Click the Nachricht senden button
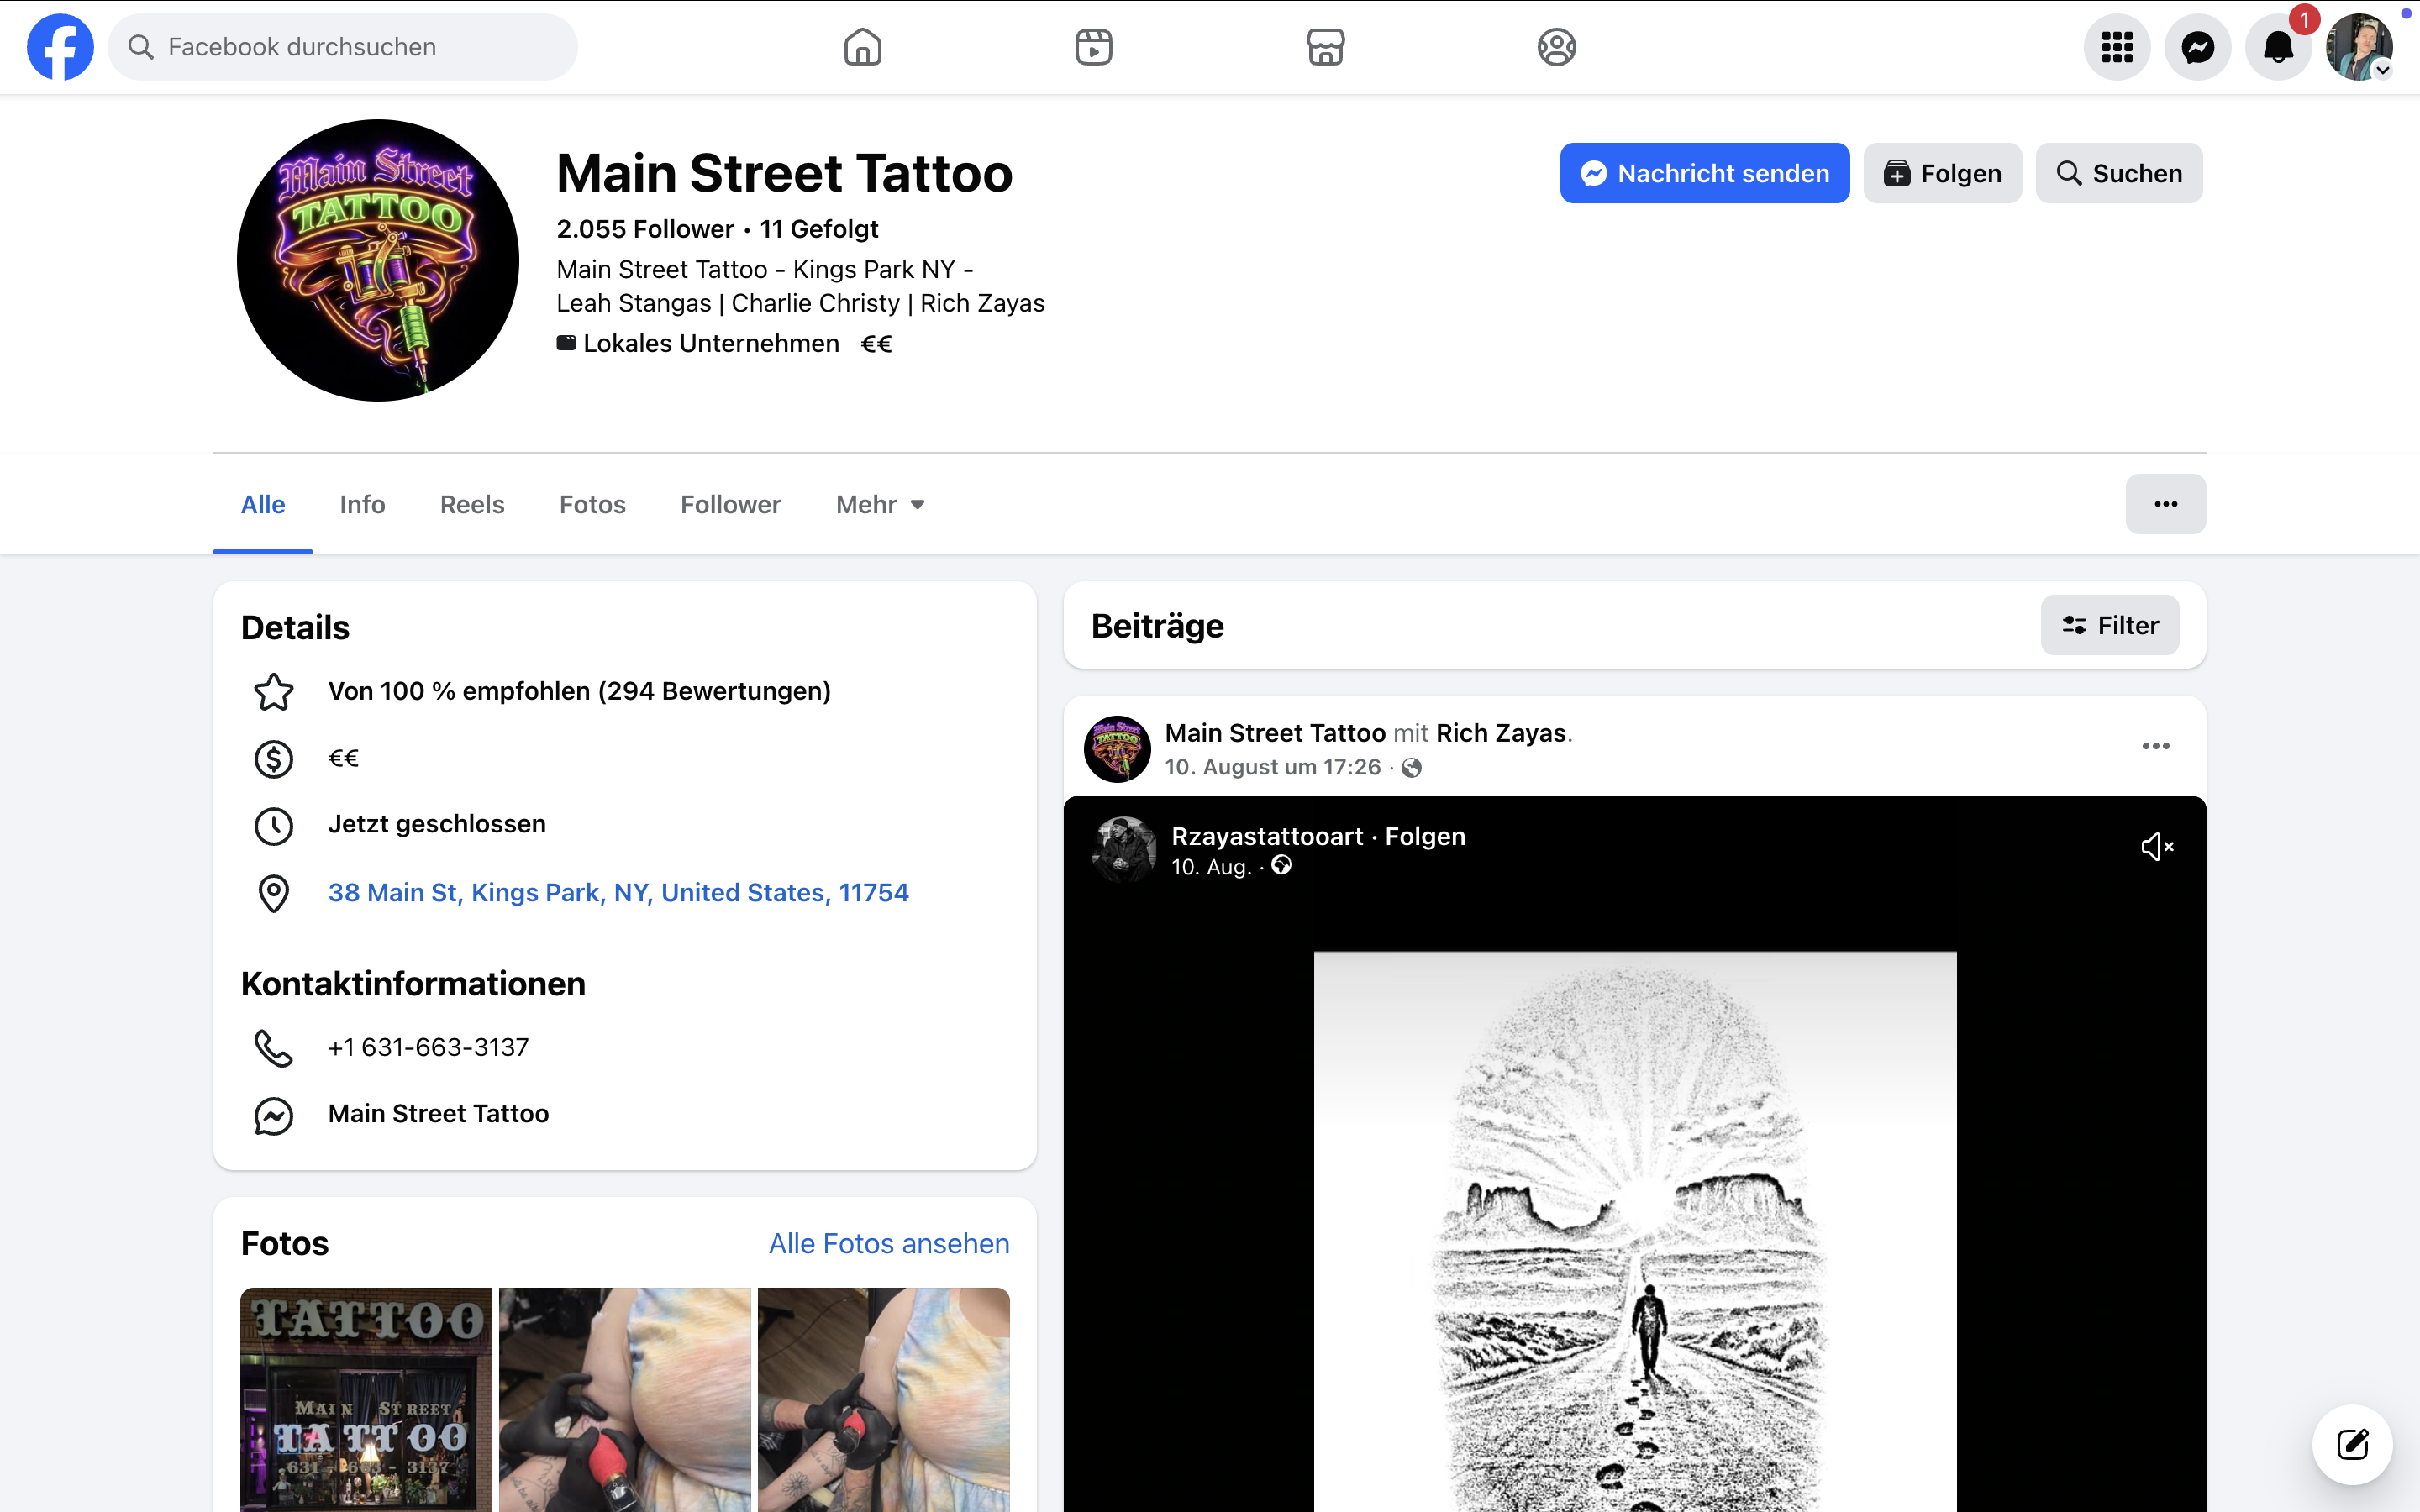The width and height of the screenshot is (2420, 1512). click(x=1705, y=173)
